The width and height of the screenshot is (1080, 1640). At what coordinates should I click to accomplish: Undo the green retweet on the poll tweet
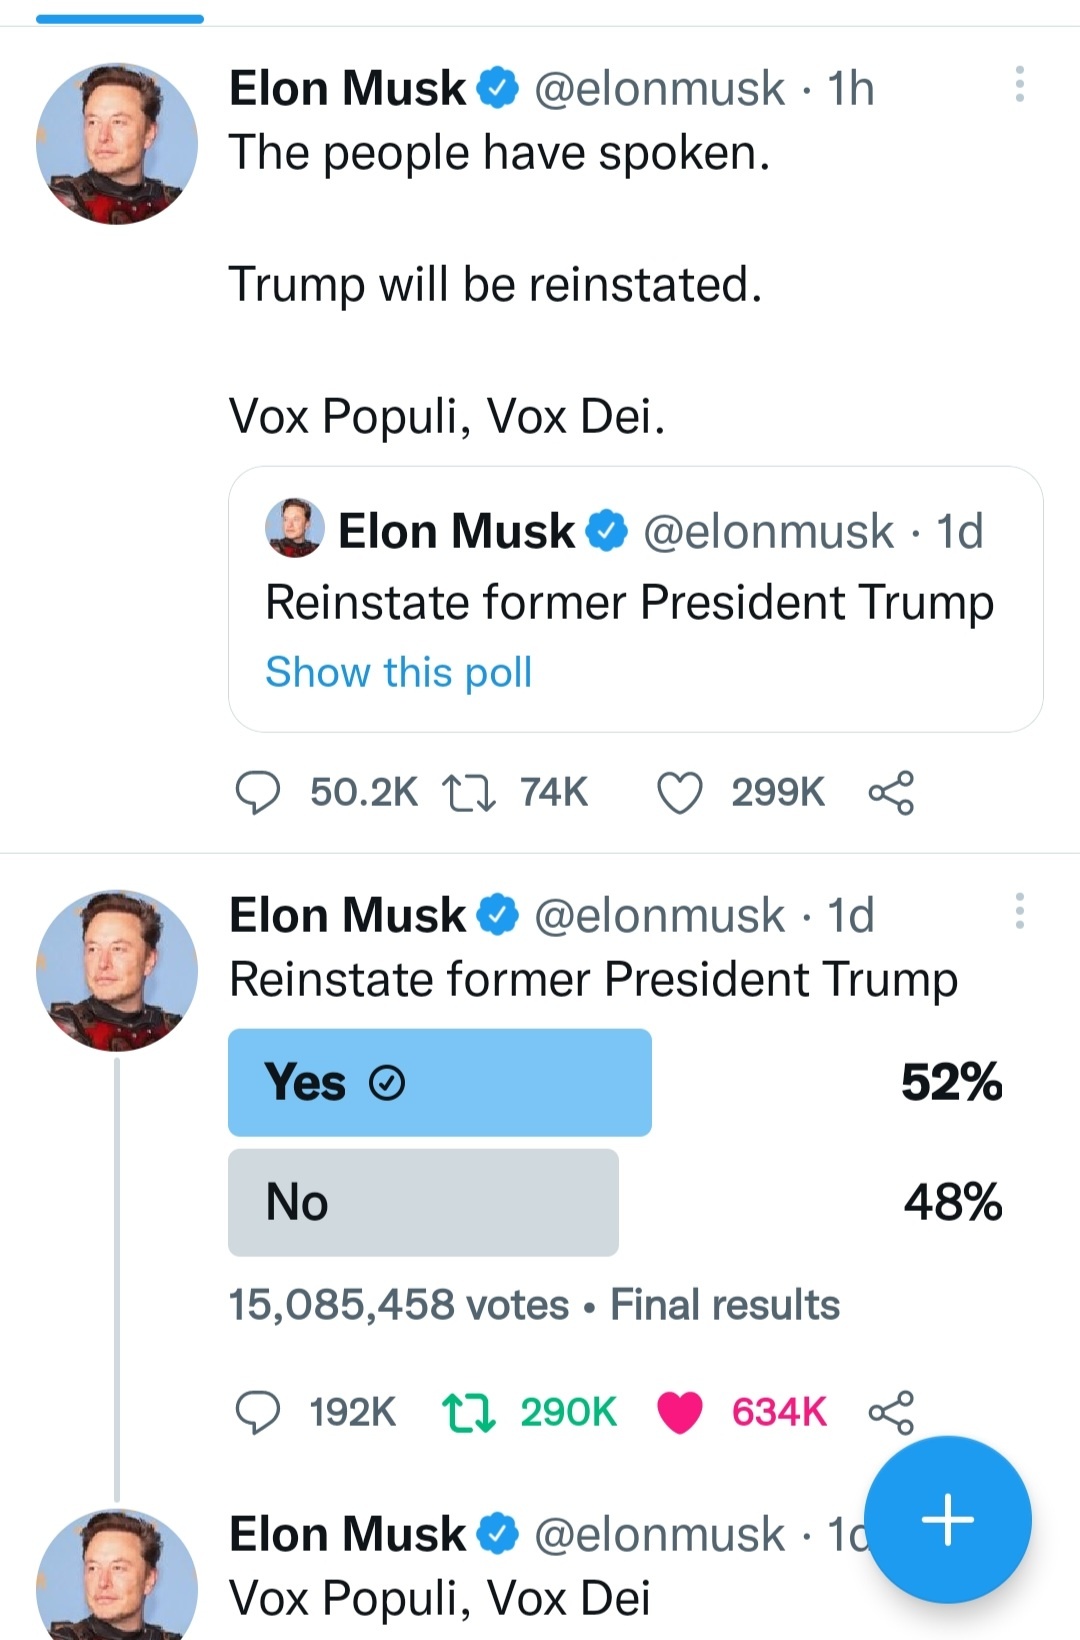pyautogui.click(x=469, y=1413)
